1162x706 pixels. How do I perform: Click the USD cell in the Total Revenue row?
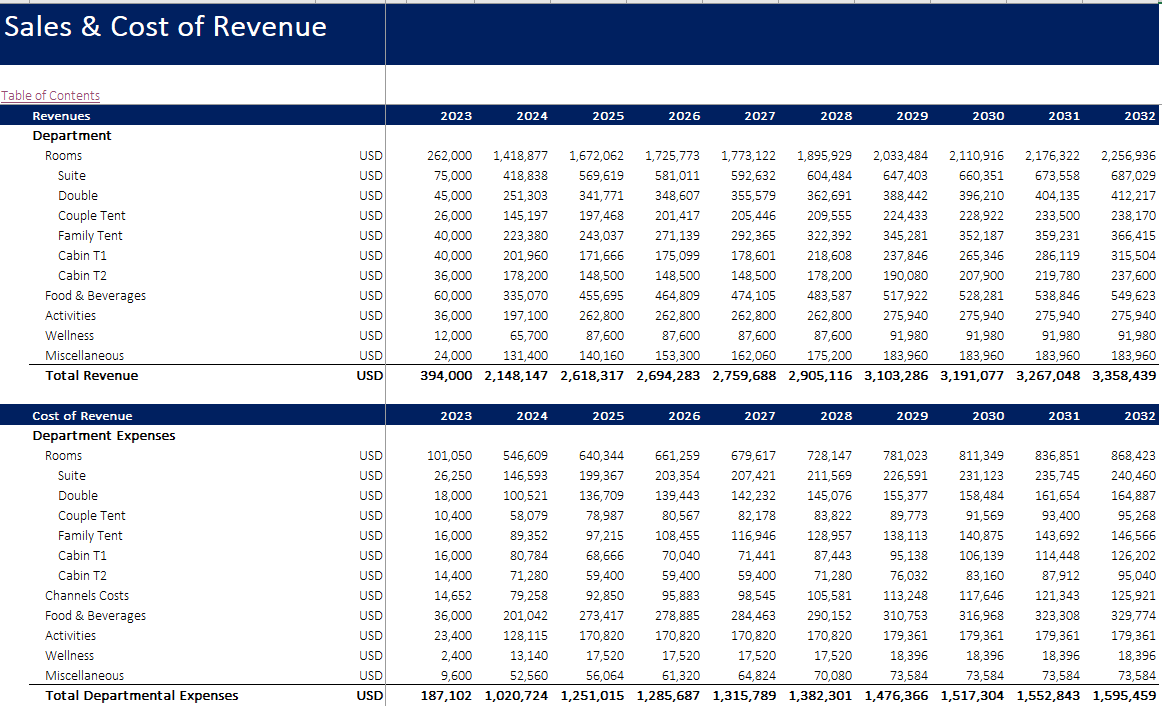pyautogui.click(x=369, y=376)
